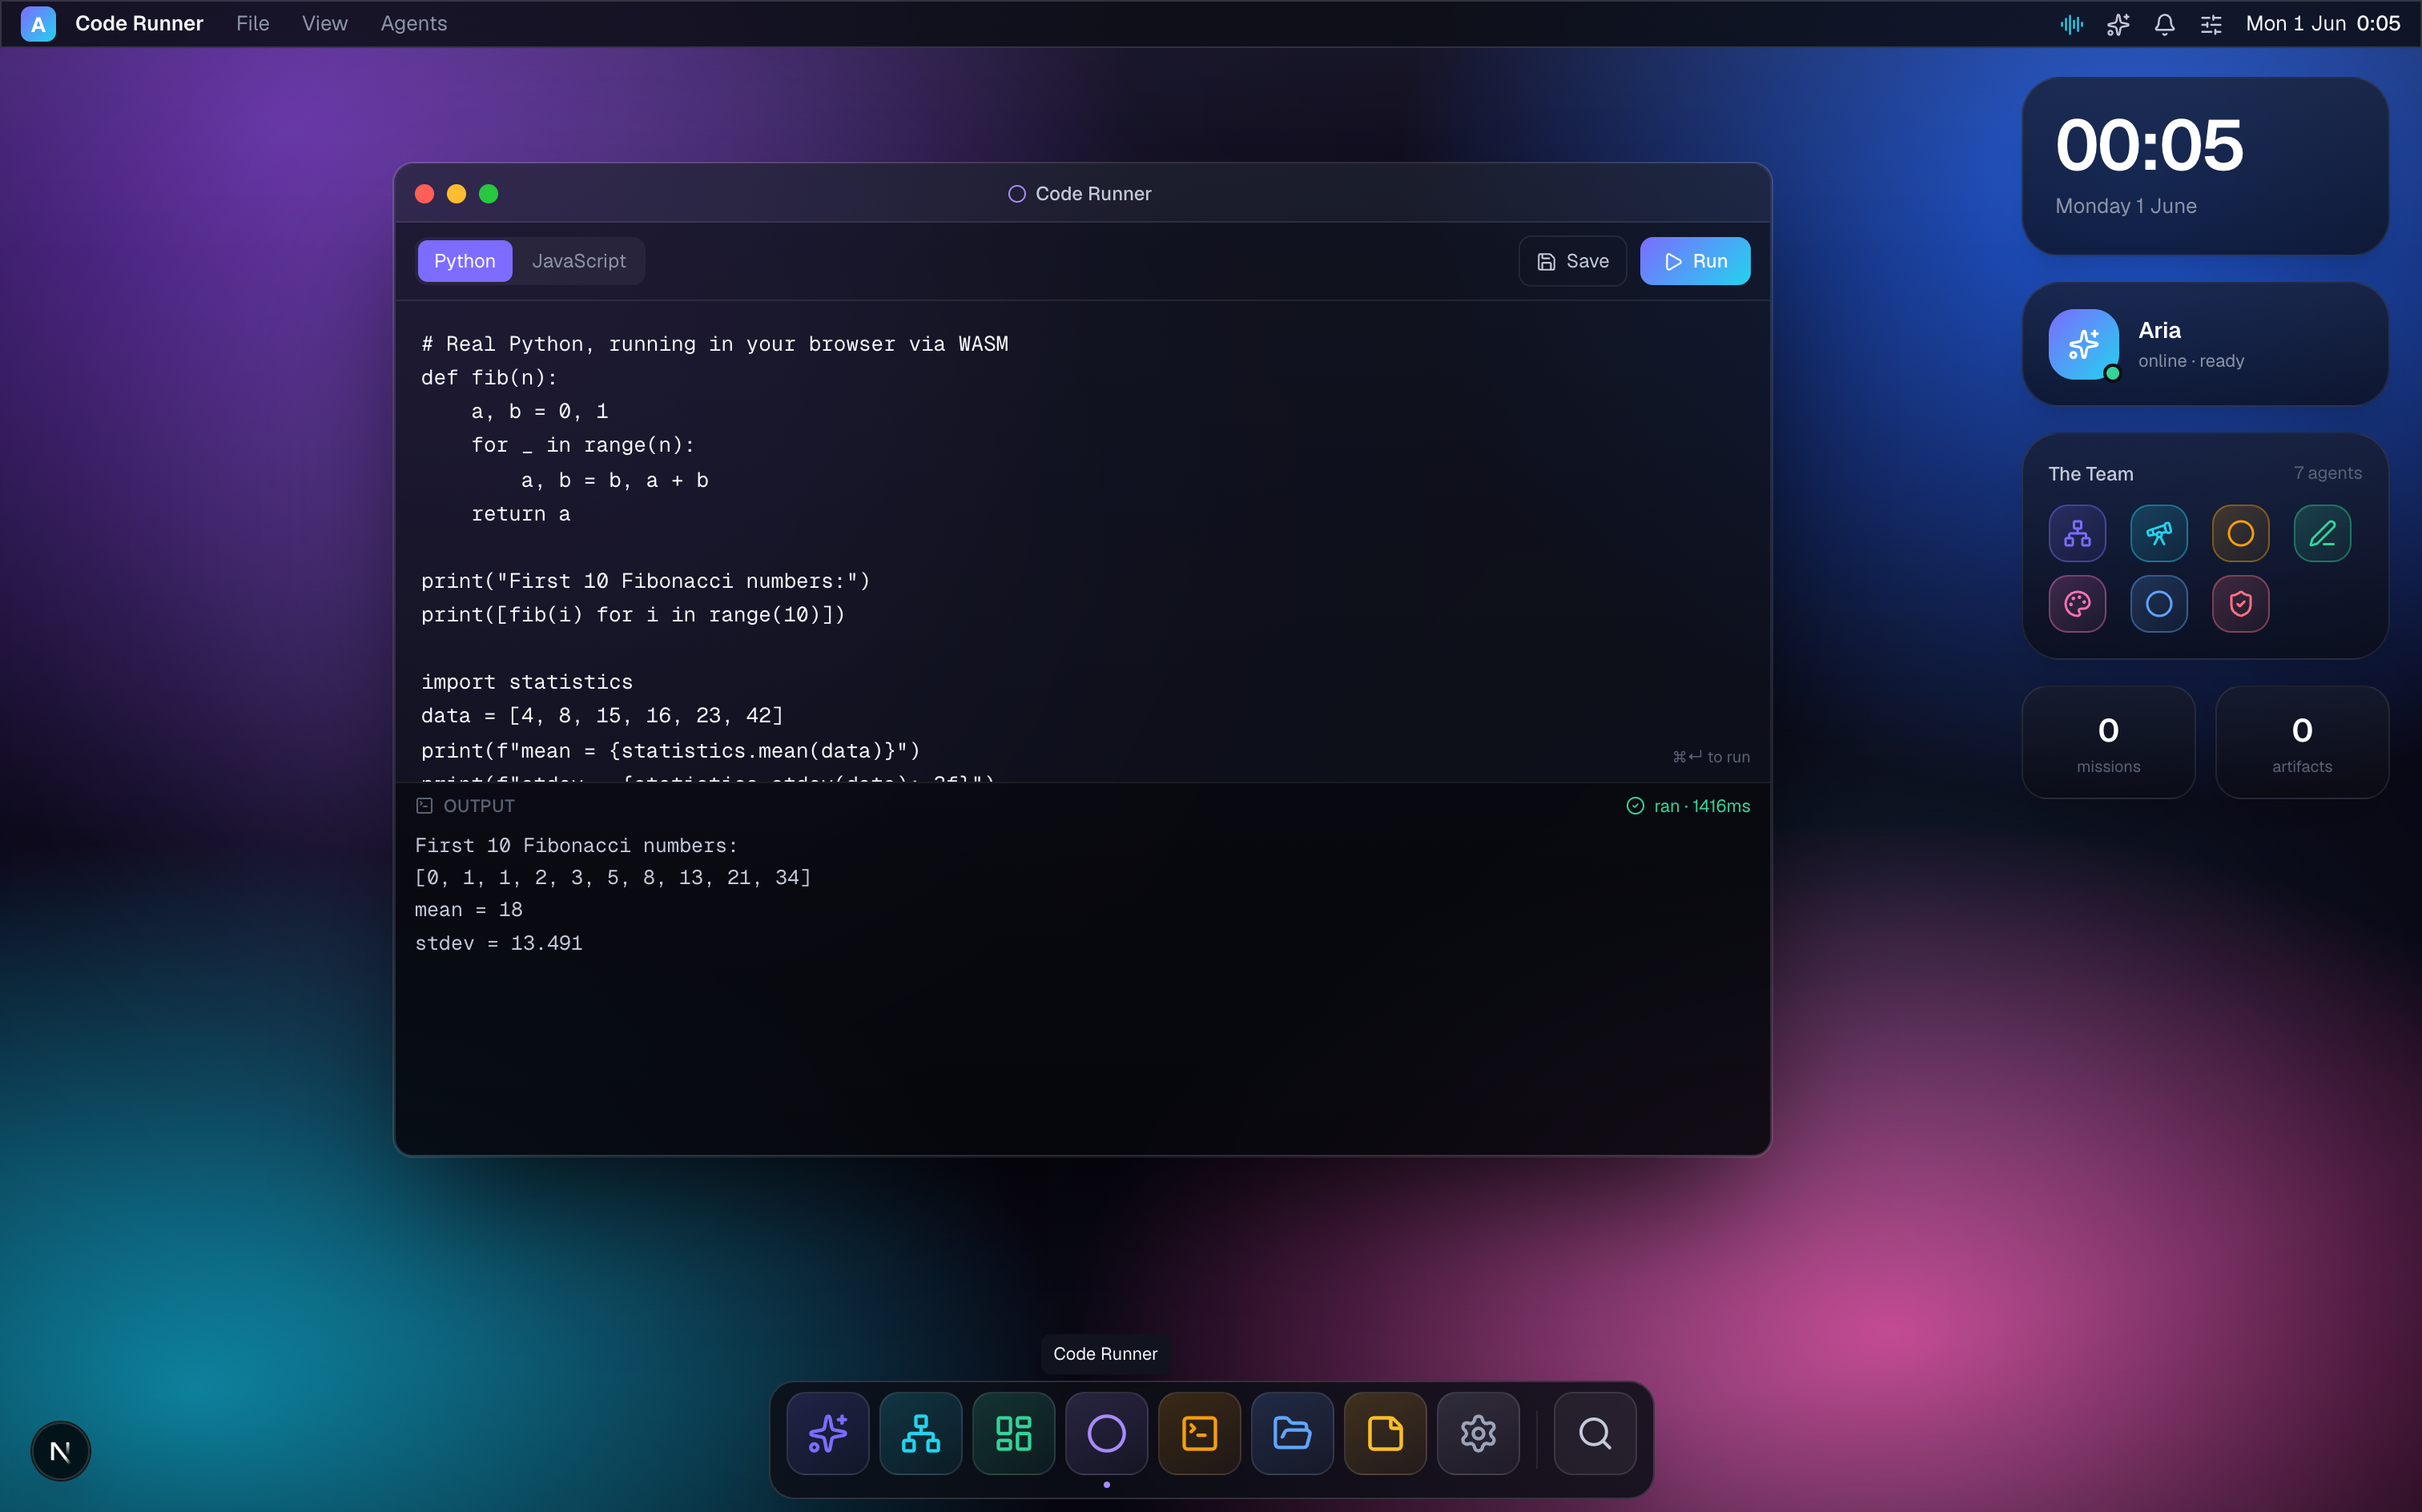Open the File menu

point(253,24)
